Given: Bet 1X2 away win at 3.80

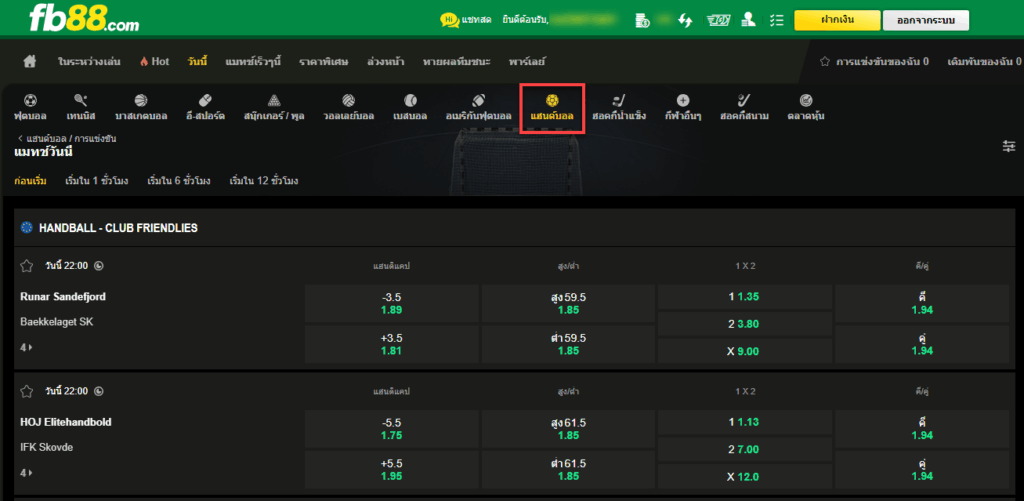Looking at the screenshot, I should [744, 324].
